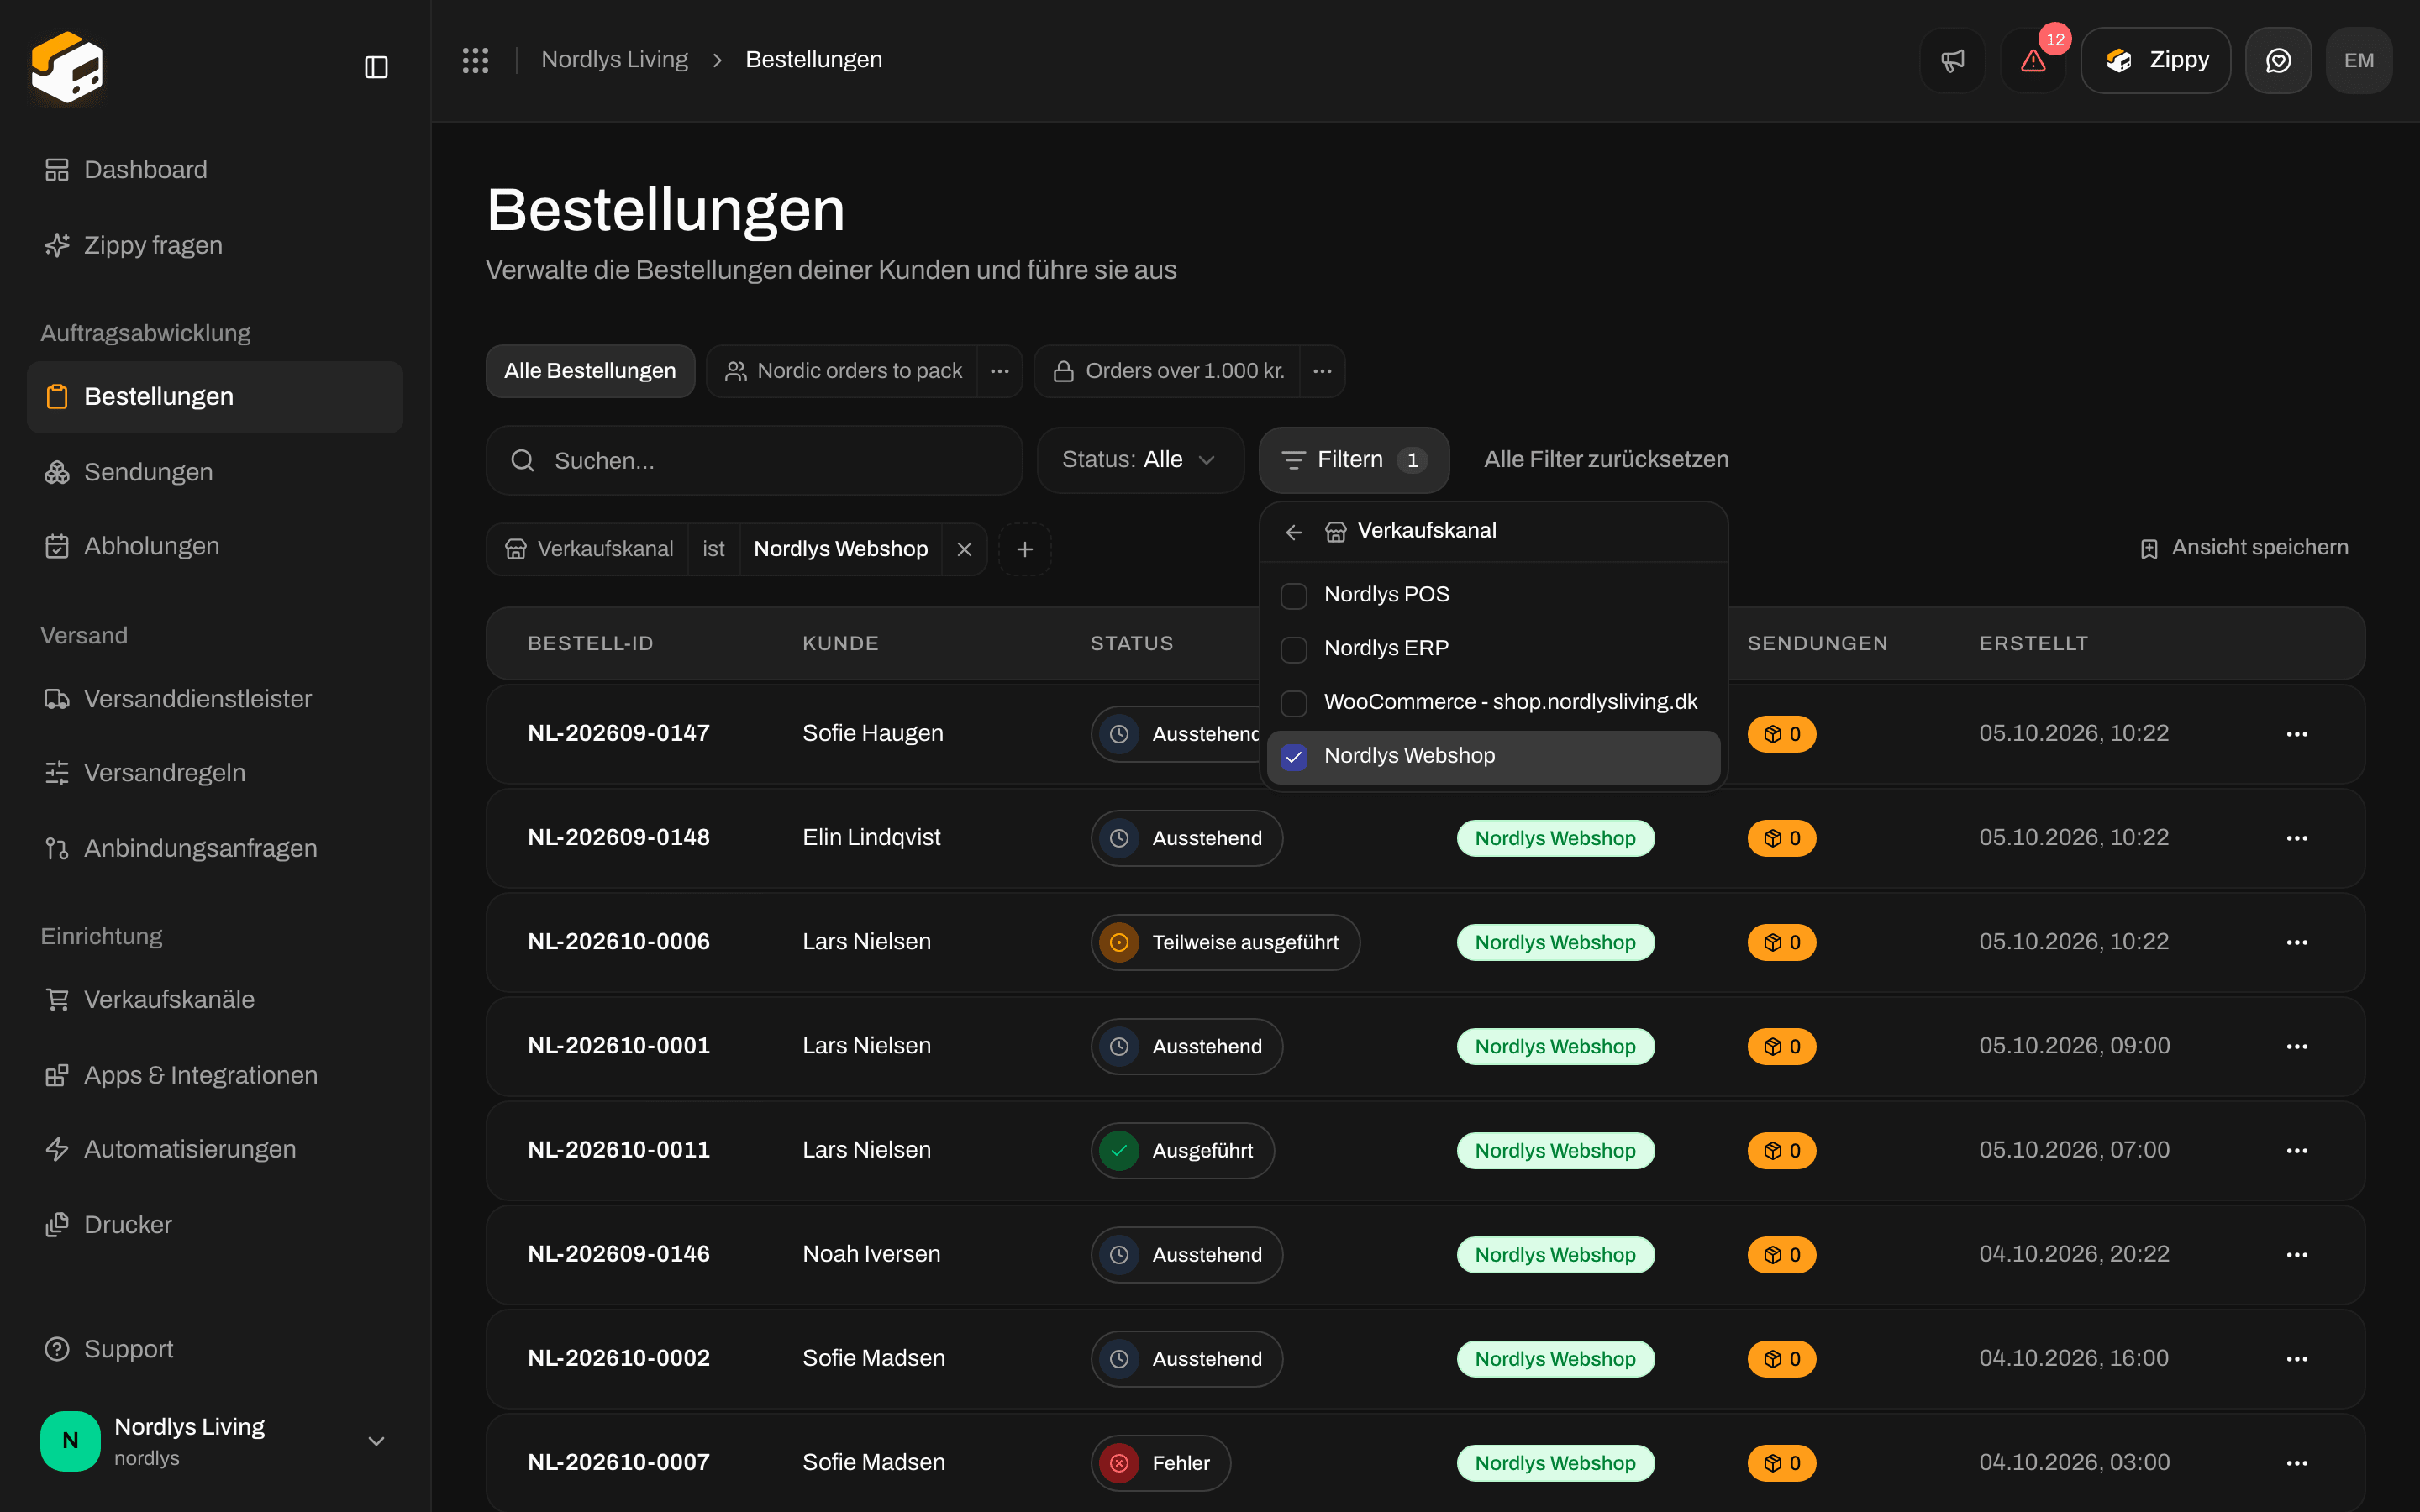Viewport: 2420px width, 1512px height.
Task: Click the Suchen... search field
Action: (x=754, y=461)
